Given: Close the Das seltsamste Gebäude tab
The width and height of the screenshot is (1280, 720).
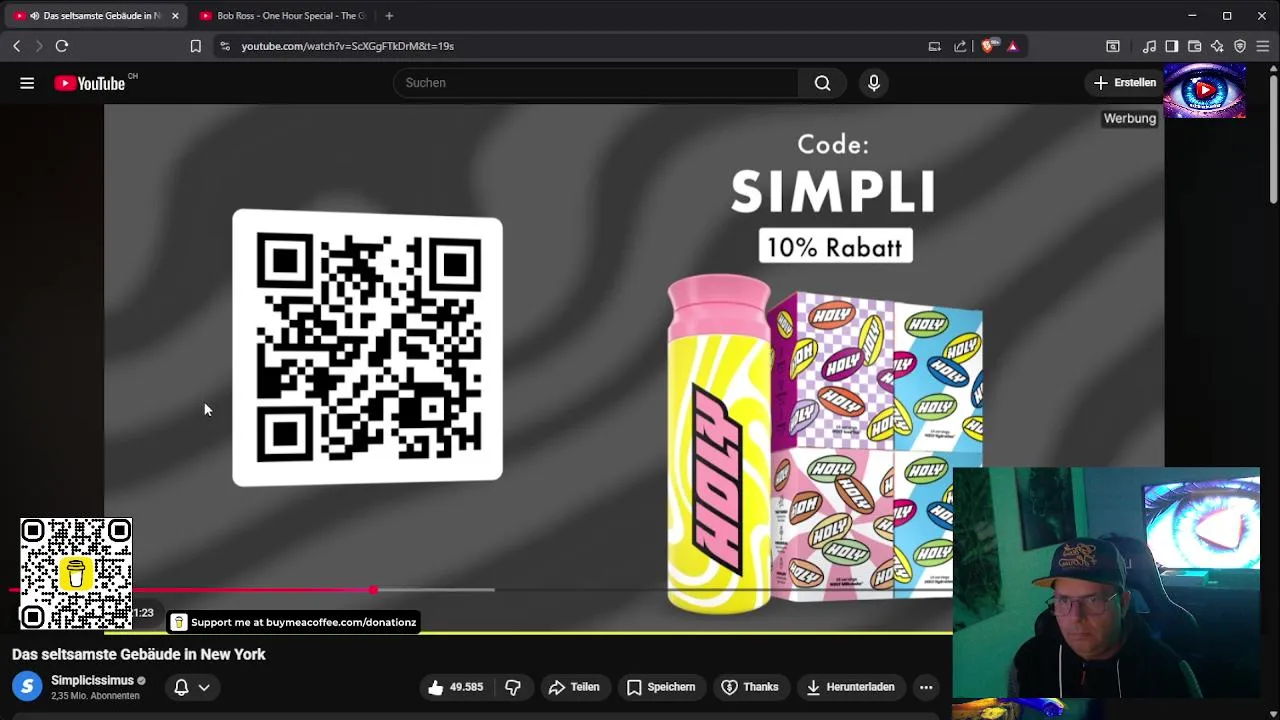Looking at the screenshot, I should [175, 16].
